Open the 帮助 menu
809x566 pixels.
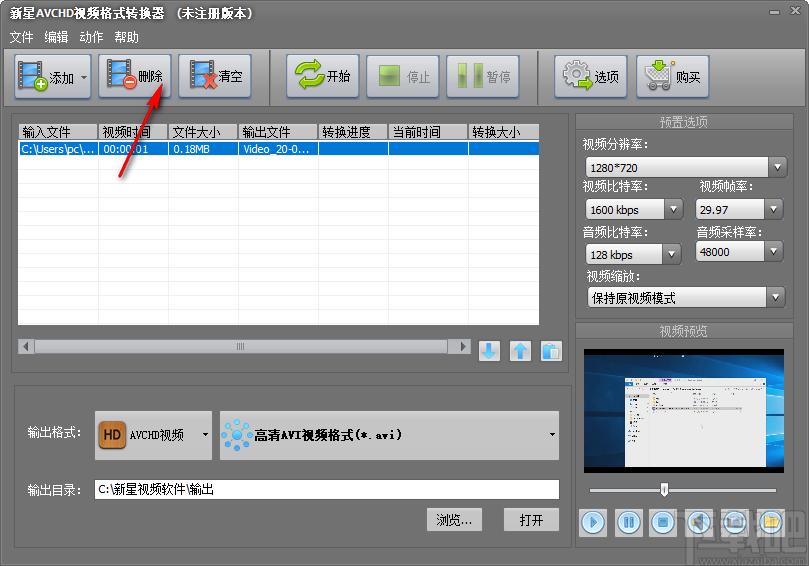coord(126,37)
